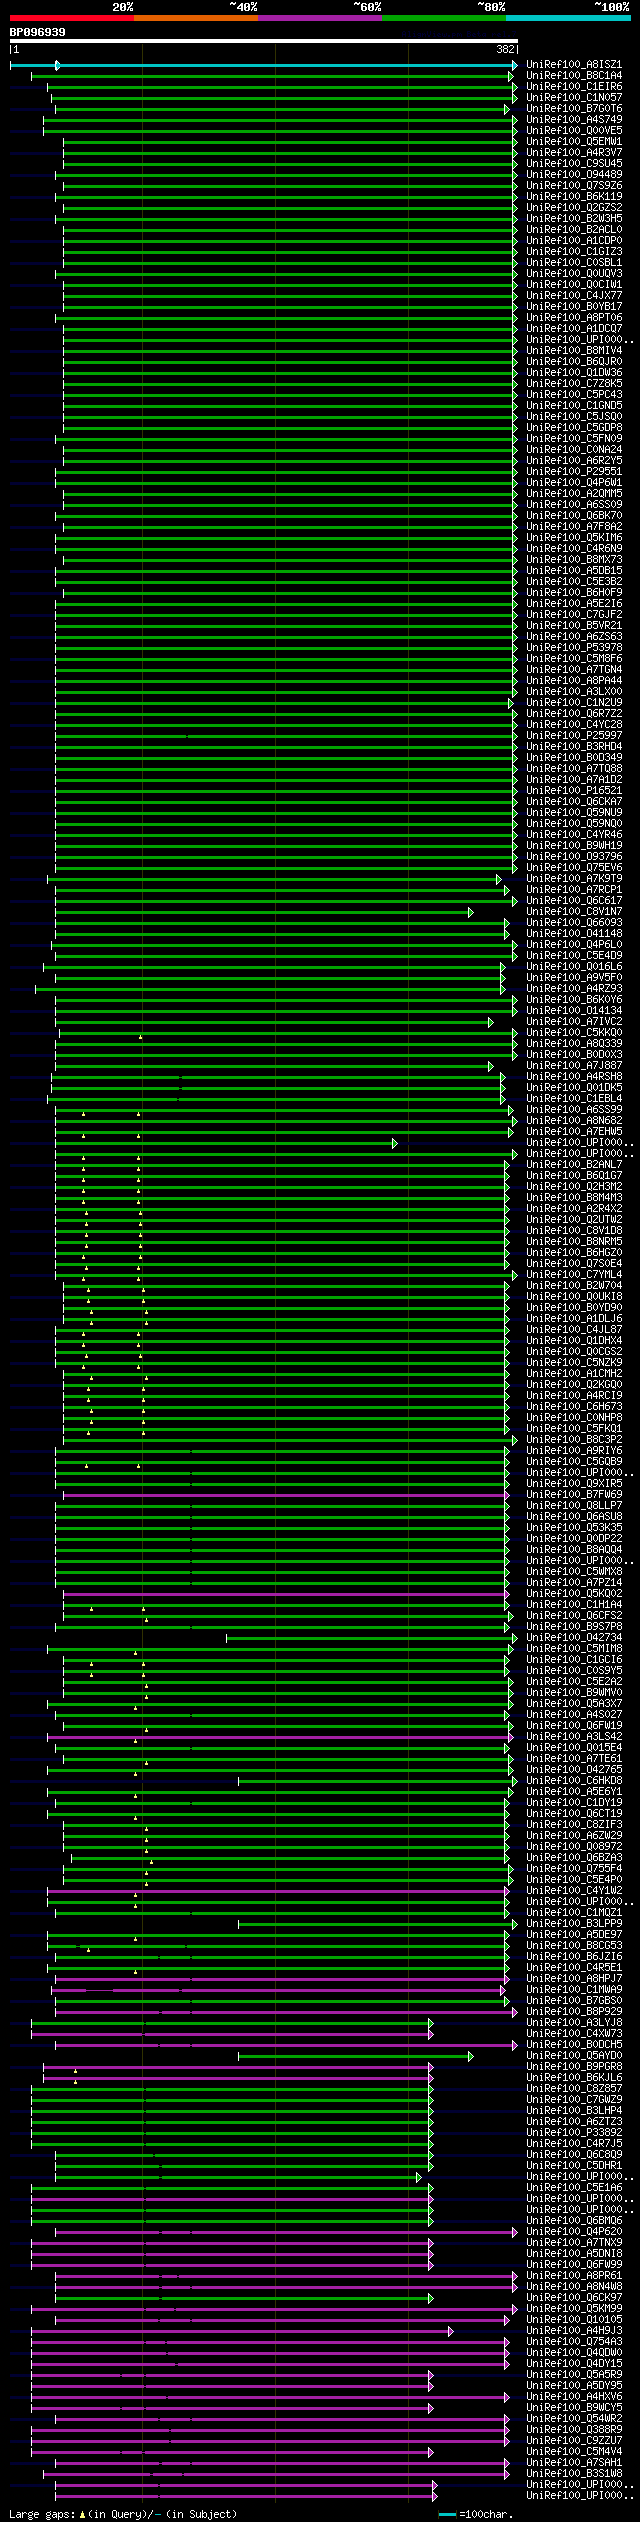
Task: Select the UniRef100_P33892 label
Action: (x=574, y=2133)
